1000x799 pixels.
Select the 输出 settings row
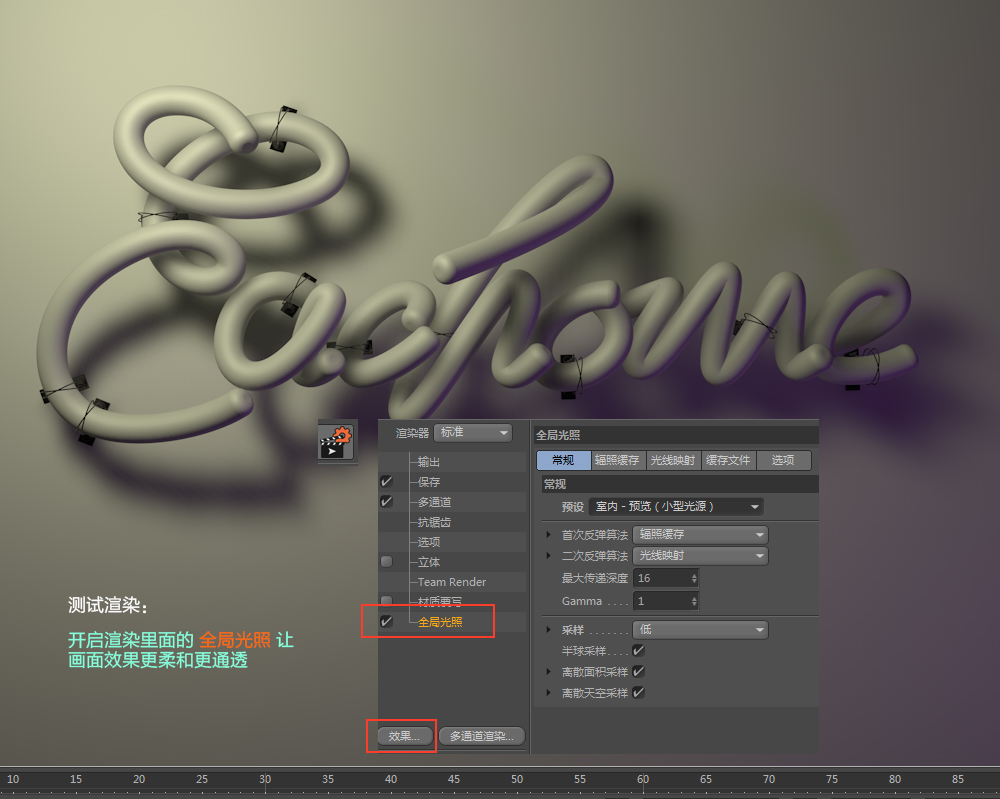(x=452, y=462)
